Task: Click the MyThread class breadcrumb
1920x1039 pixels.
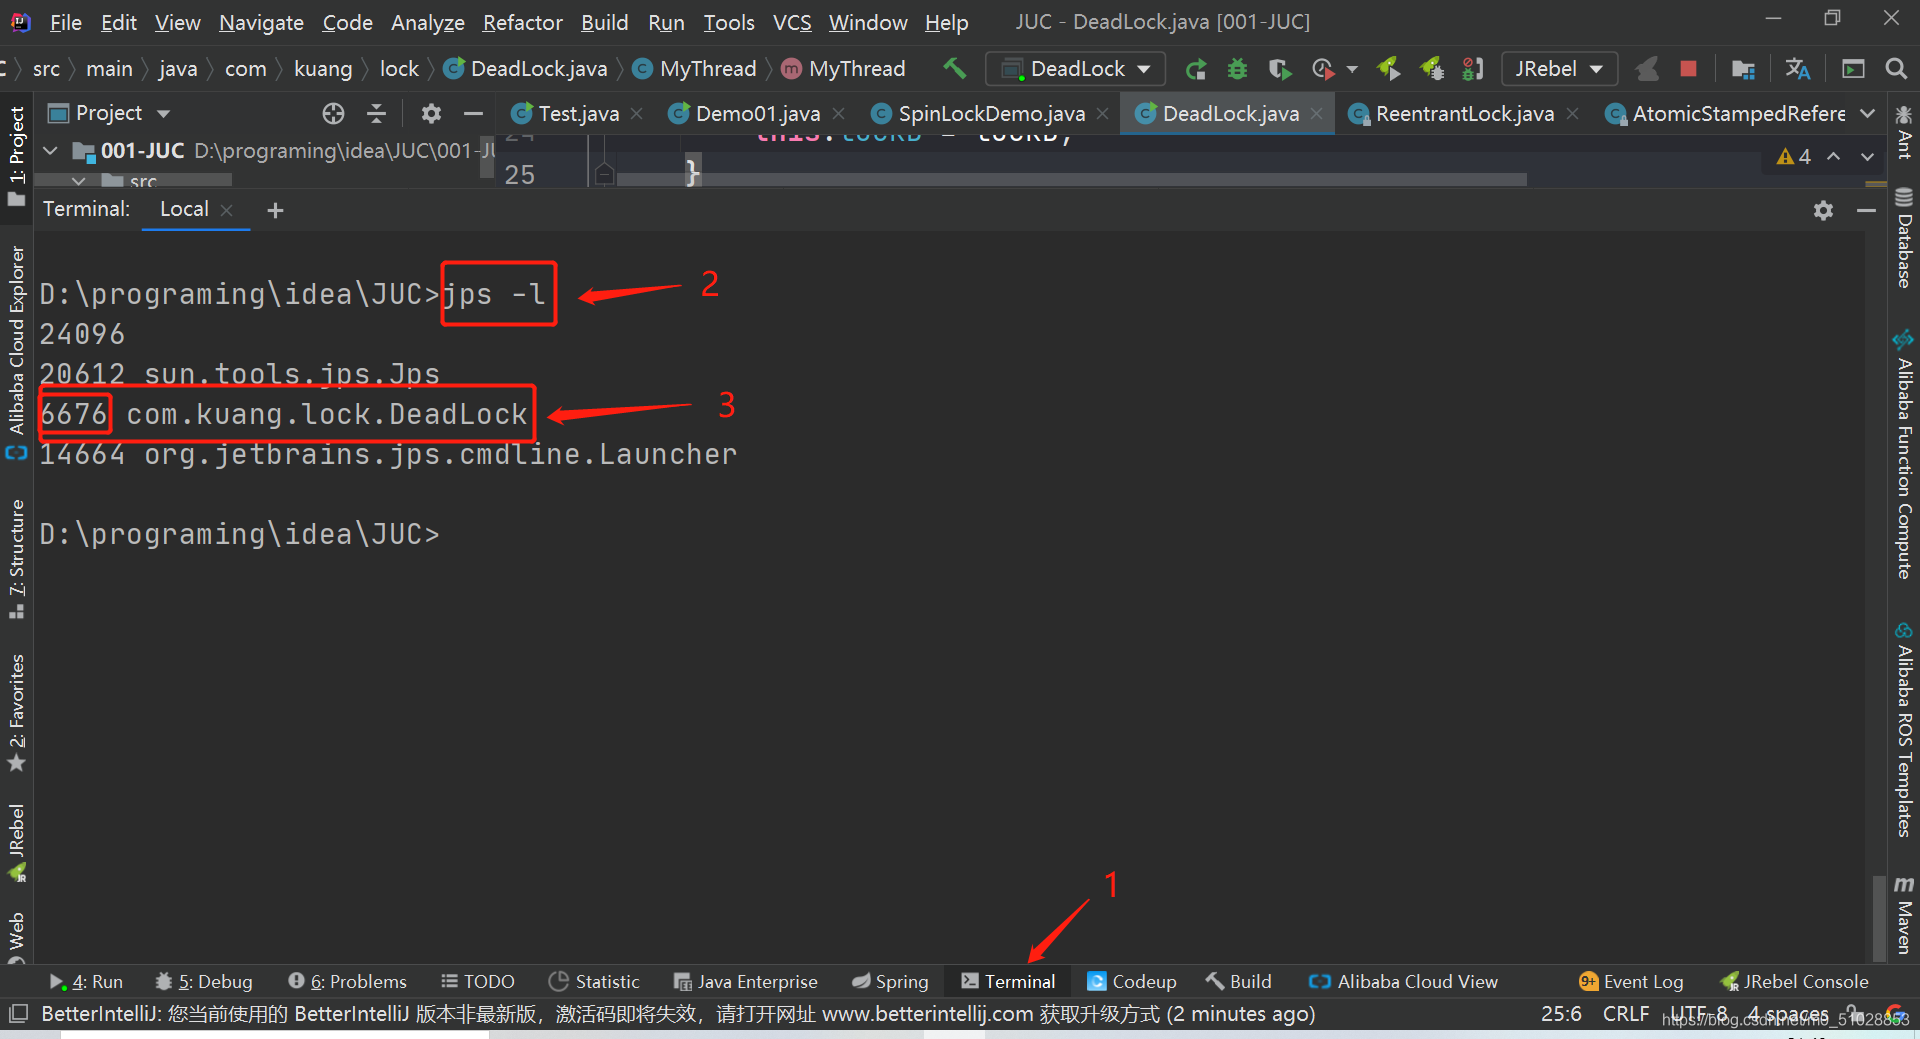Action: click(696, 69)
